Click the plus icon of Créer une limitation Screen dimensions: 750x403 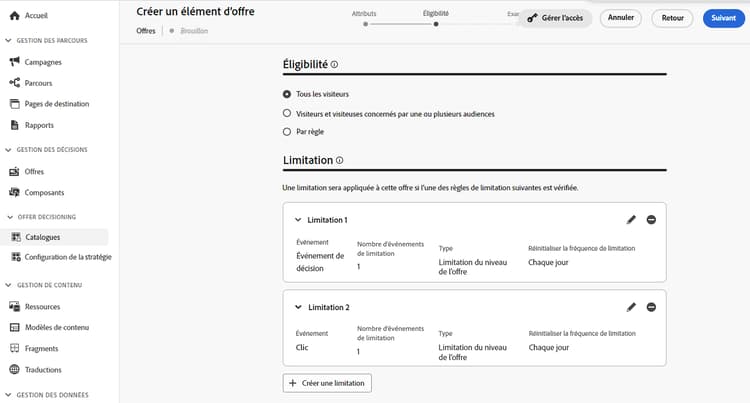point(293,383)
